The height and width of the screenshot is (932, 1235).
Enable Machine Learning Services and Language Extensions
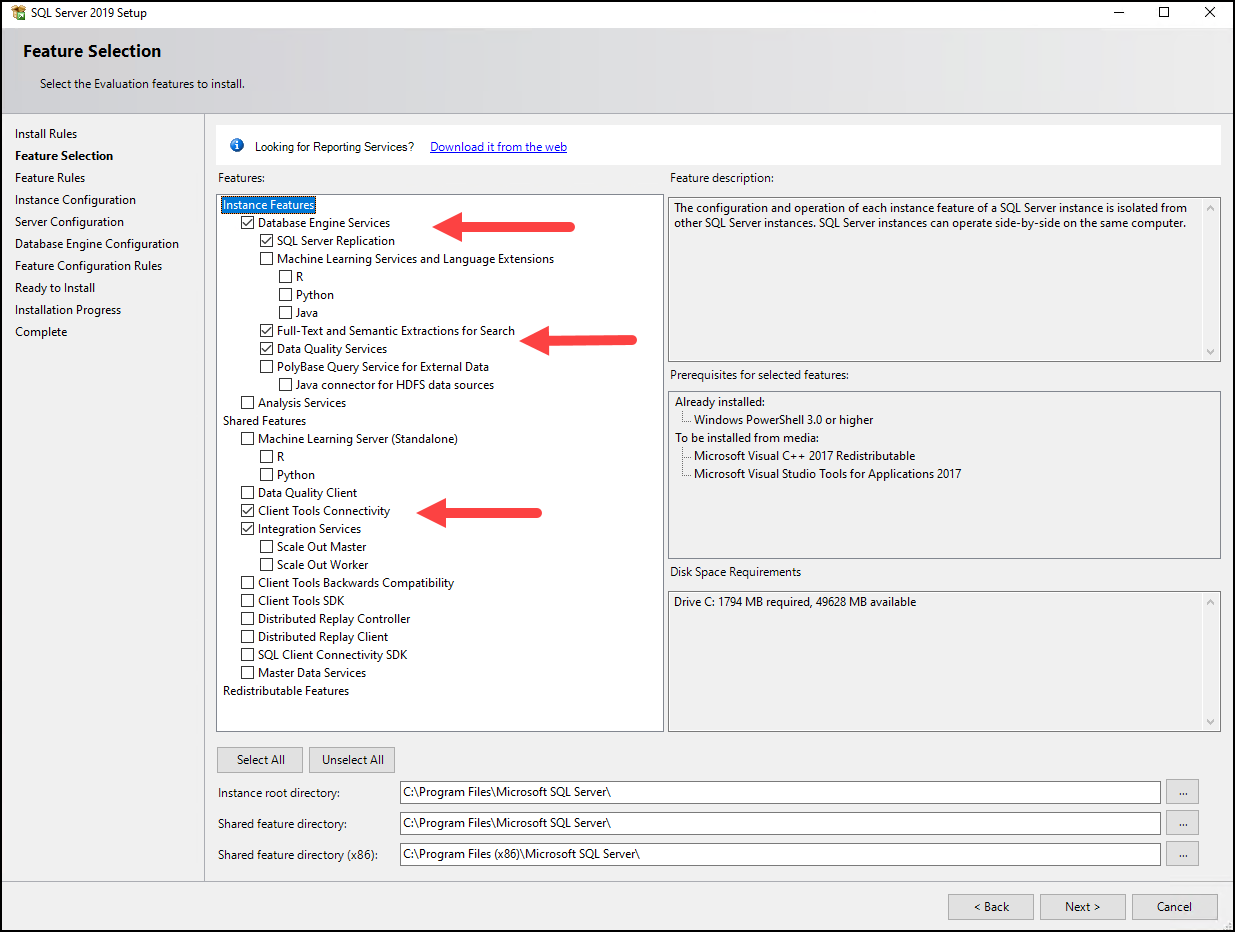click(267, 259)
